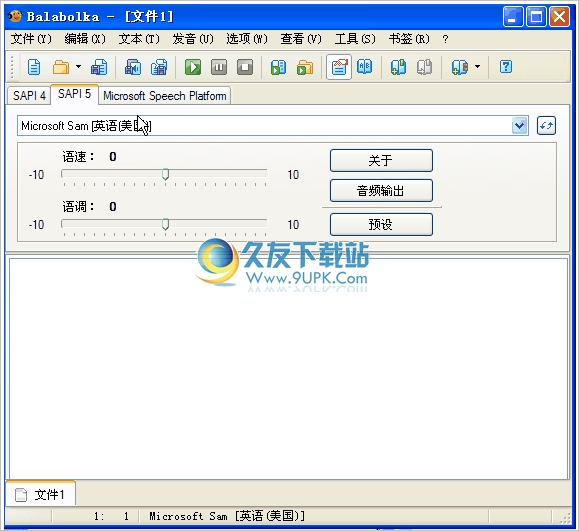Open Help with the question mark icon
579x531 pixels.
tap(506, 67)
